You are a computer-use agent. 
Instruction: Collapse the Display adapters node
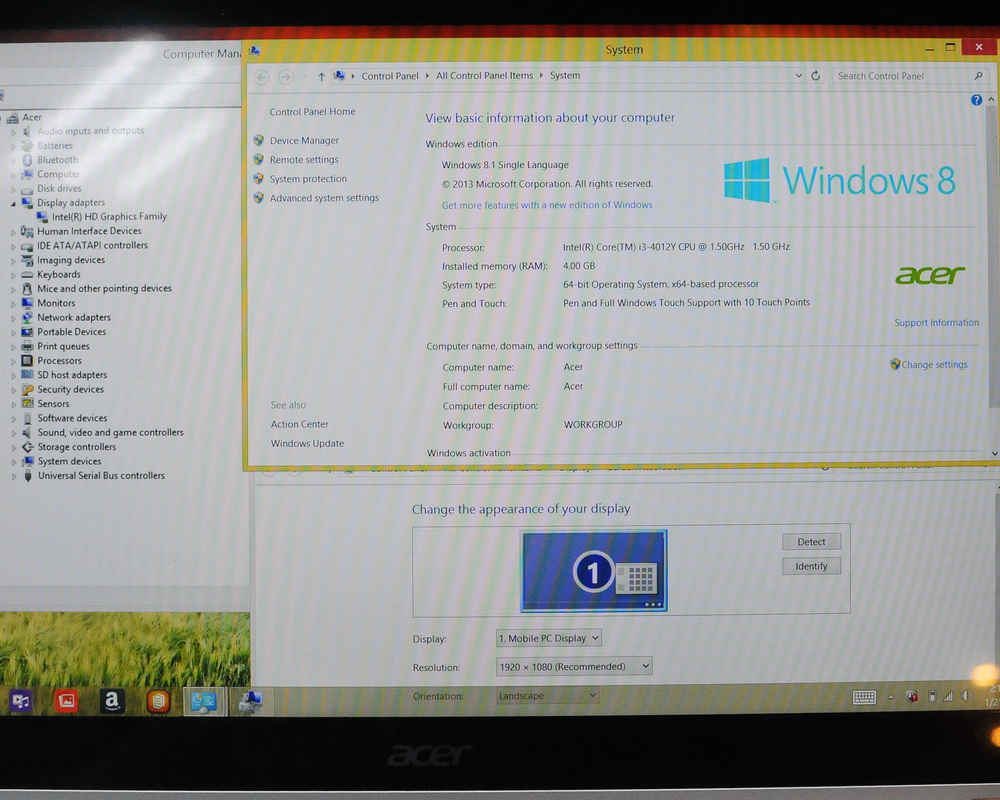click(13, 204)
